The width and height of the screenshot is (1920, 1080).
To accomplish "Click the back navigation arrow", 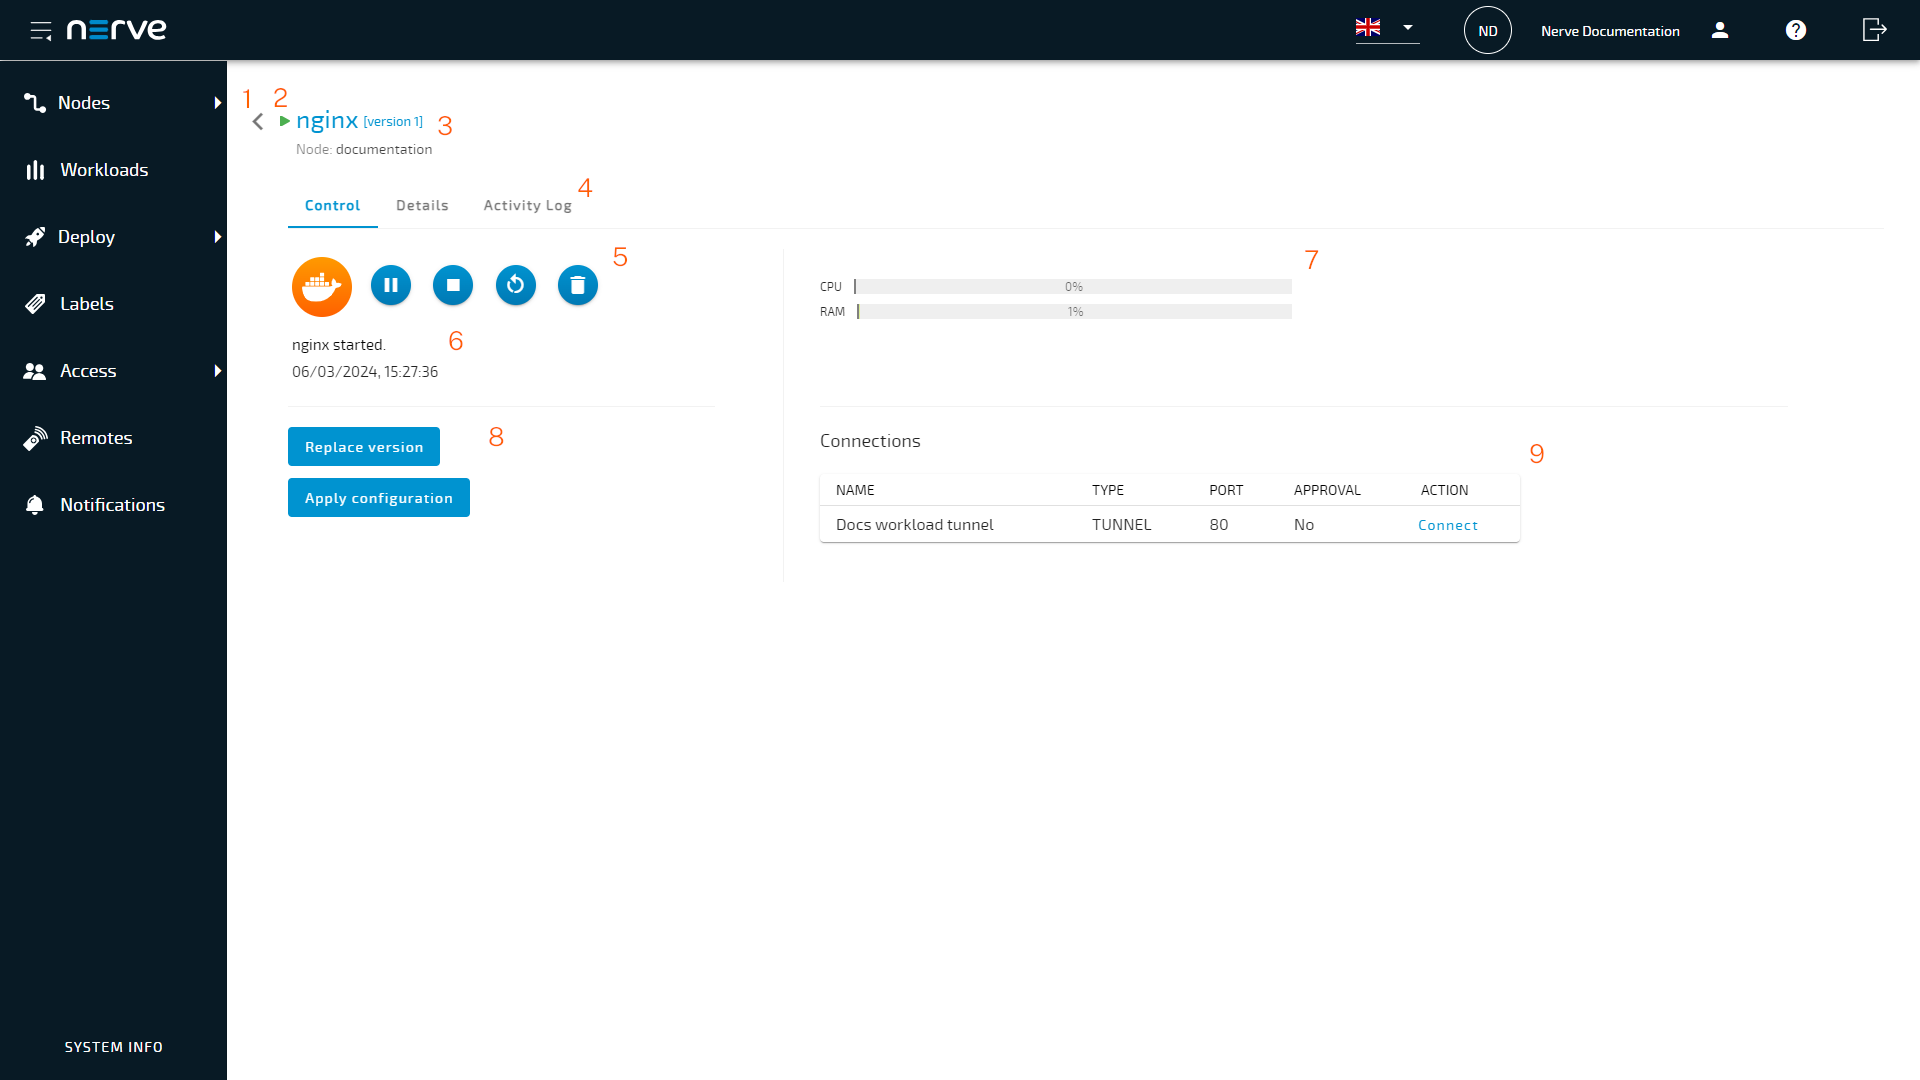I will [260, 121].
